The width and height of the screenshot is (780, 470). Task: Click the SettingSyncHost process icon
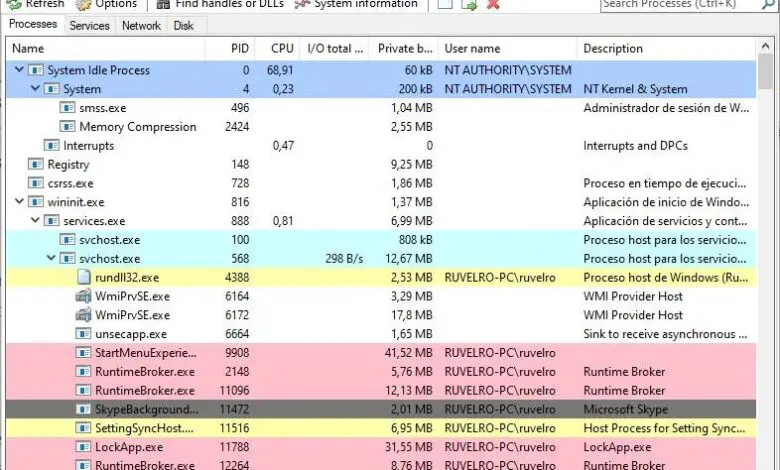click(83, 428)
